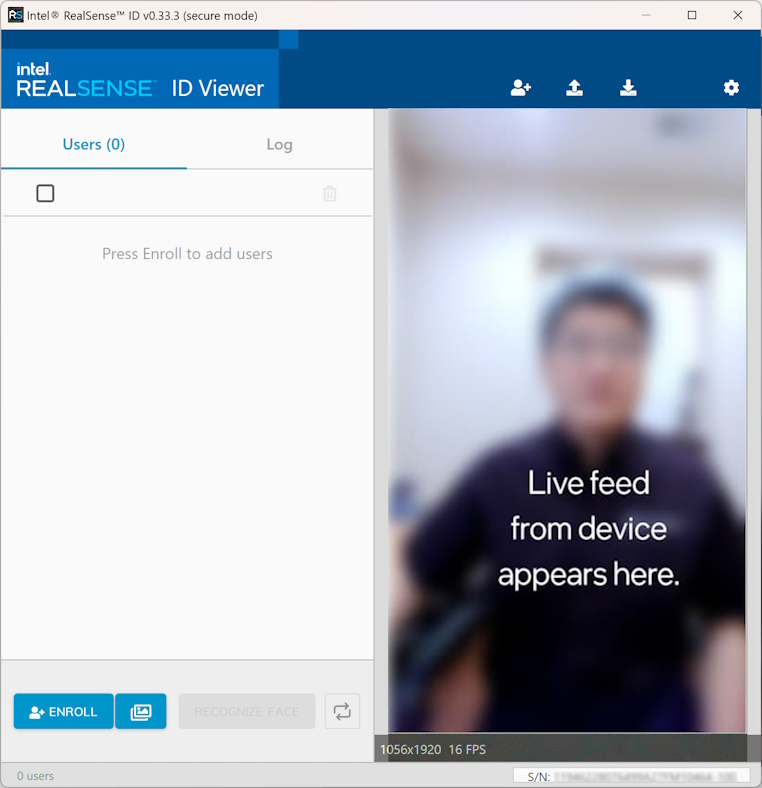The height and width of the screenshot is (788, 762).
Task: Click the download arrow icon in header
Action: (x=628, y=88)
